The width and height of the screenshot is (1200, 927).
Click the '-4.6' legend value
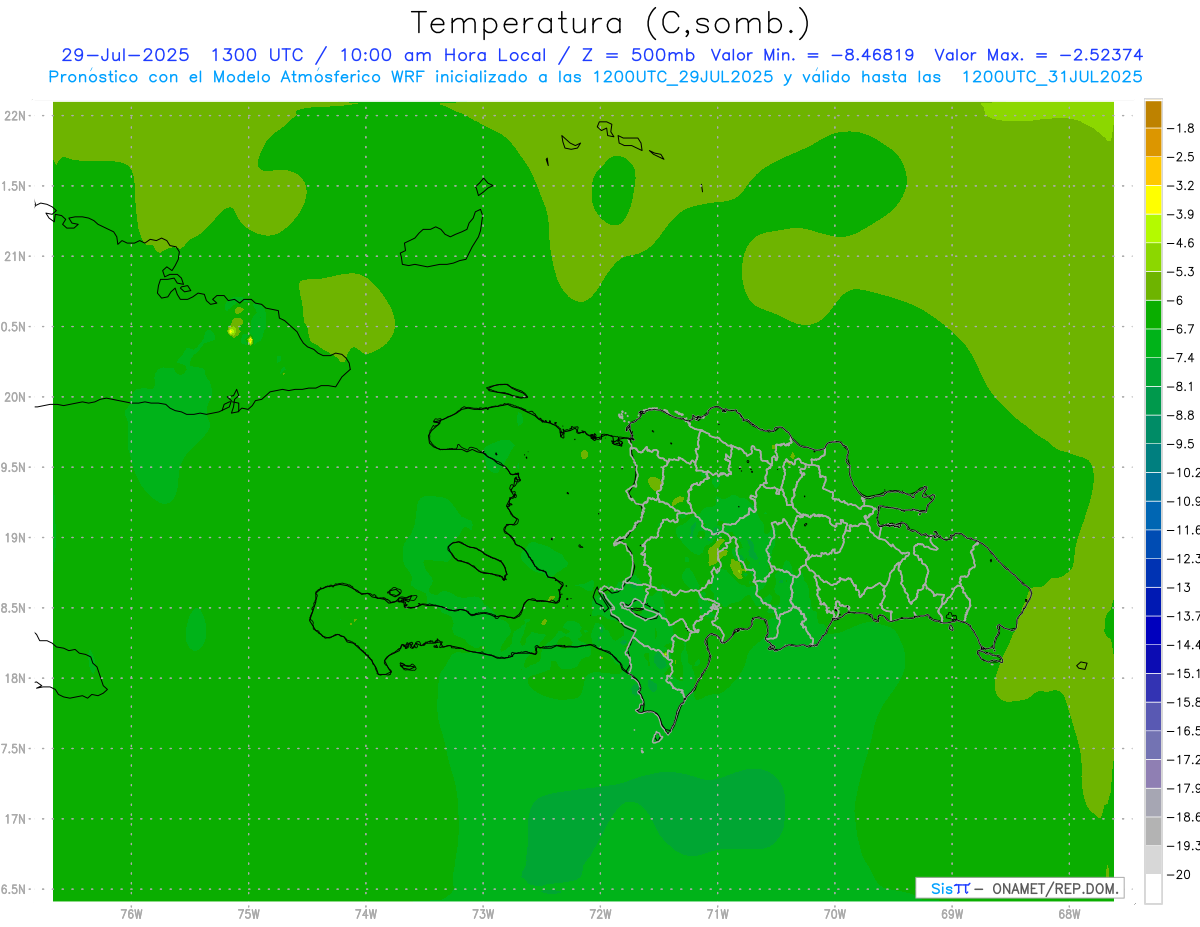(x=1181, y=243)
